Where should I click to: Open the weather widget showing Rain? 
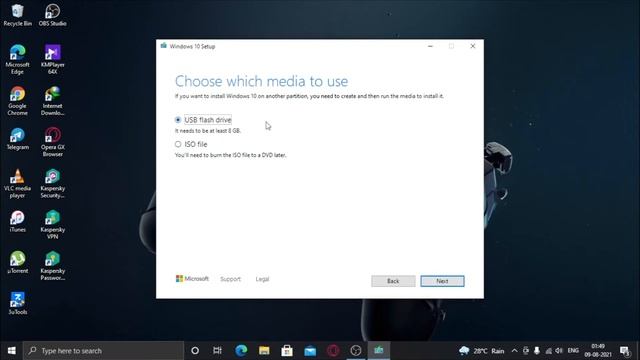[x=482, y=351]
